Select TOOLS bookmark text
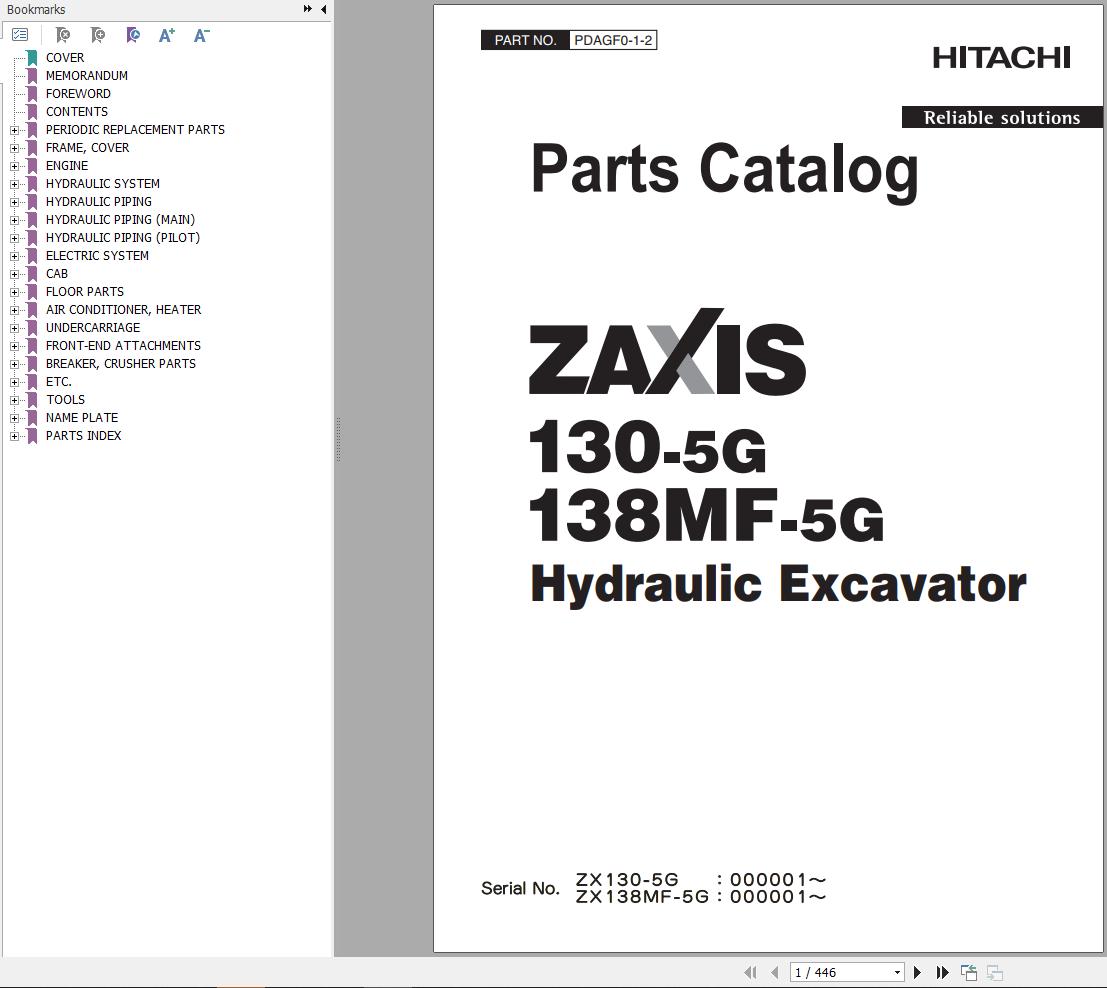This screenshot has height=988, width=1107. pyautogui.click(x=66, y=400)
